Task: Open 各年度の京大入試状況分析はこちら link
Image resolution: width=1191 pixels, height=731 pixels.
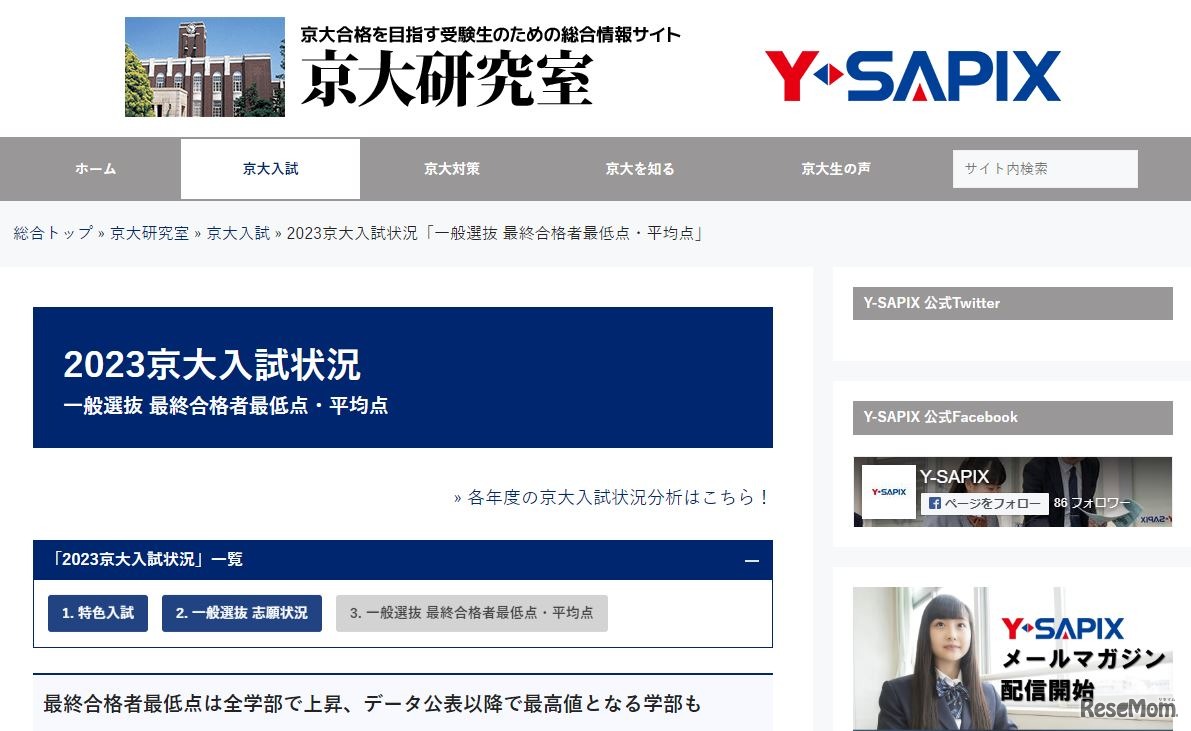Action: coord(618,497)
